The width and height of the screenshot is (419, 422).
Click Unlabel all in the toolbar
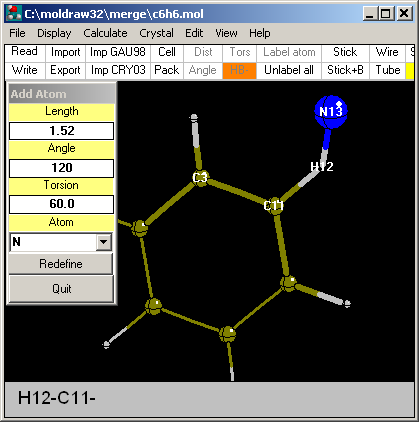pos(289,70)
